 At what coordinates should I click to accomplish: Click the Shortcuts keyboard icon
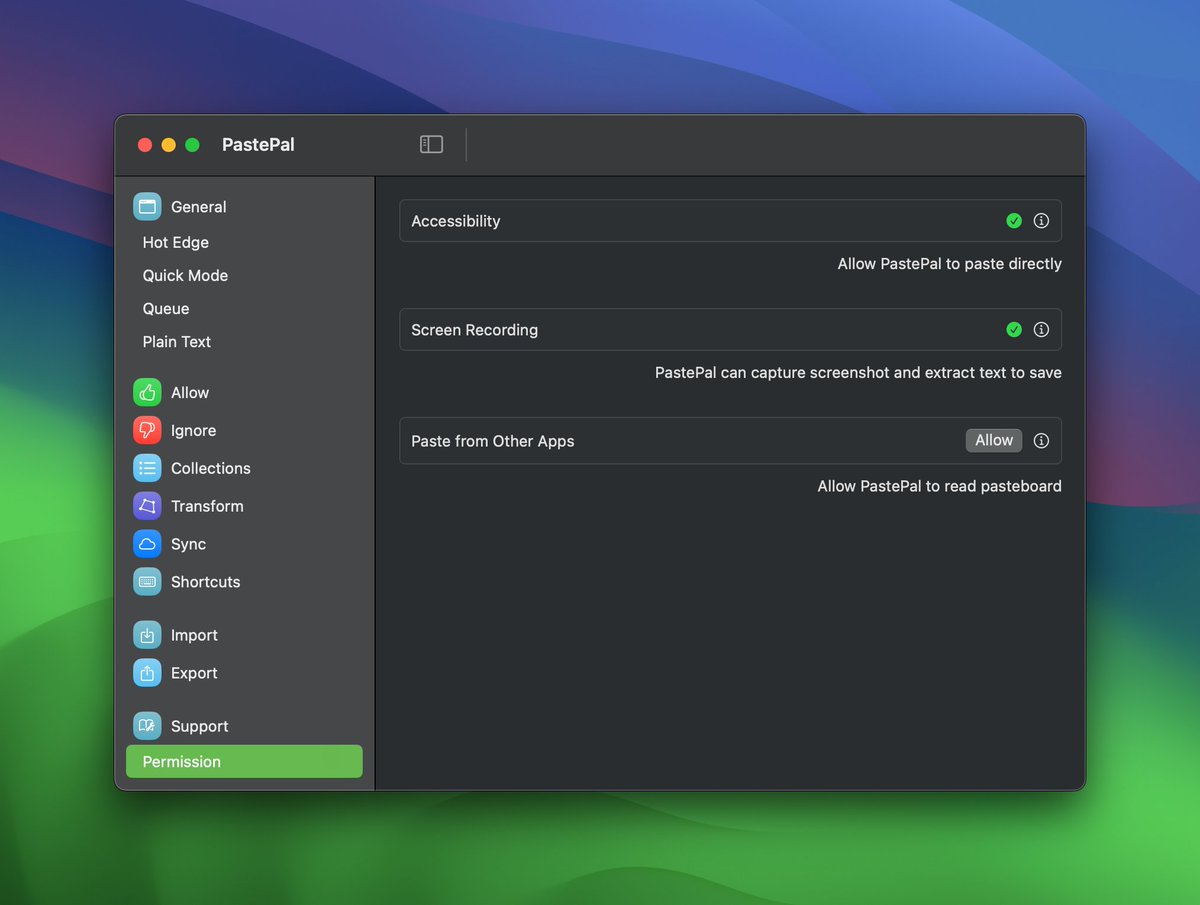click(x=147, y=582)
